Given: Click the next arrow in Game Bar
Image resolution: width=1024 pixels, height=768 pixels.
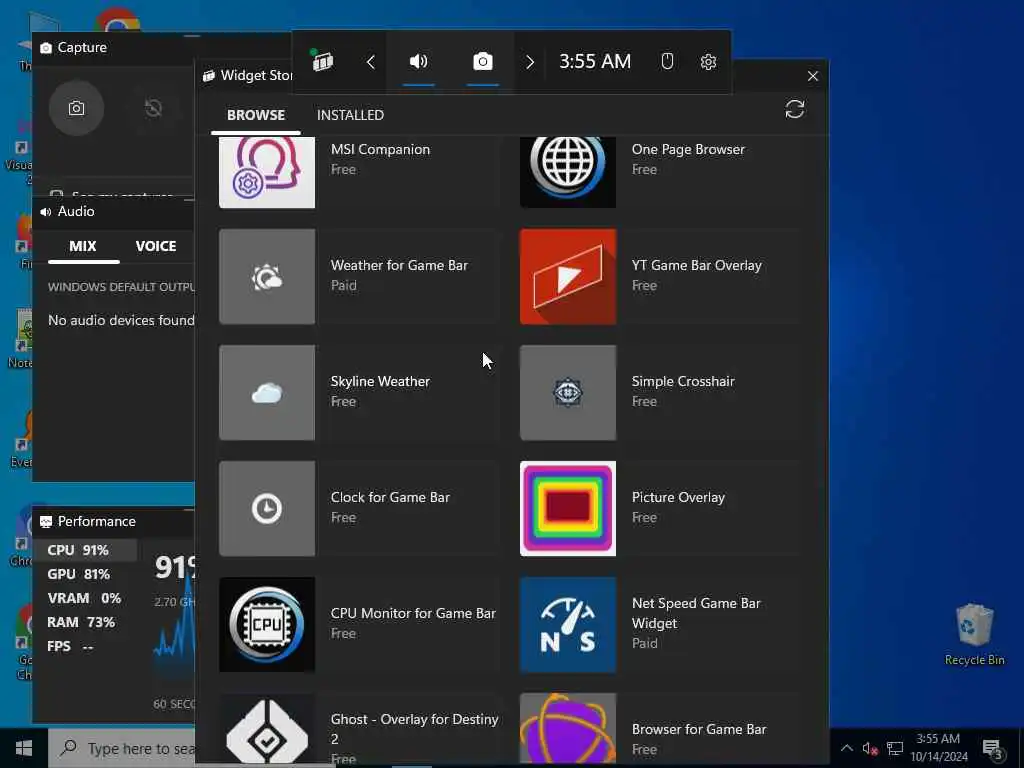Looking at the screenshot, I should 530,62.
